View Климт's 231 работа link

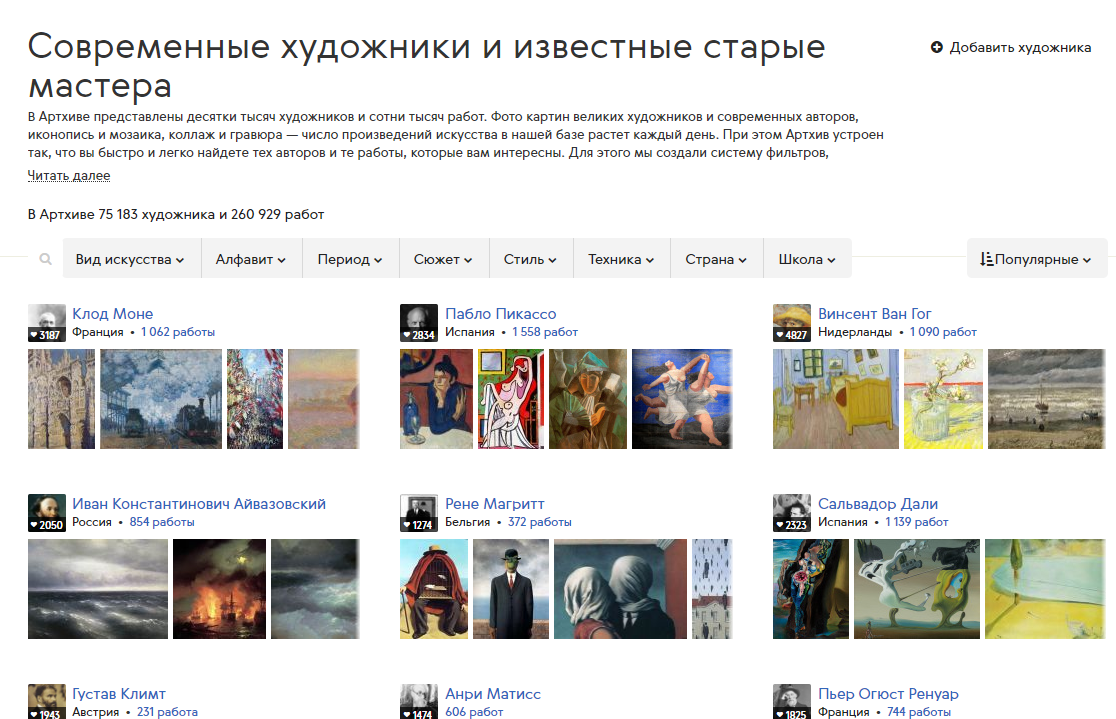(x=167, y=712)
